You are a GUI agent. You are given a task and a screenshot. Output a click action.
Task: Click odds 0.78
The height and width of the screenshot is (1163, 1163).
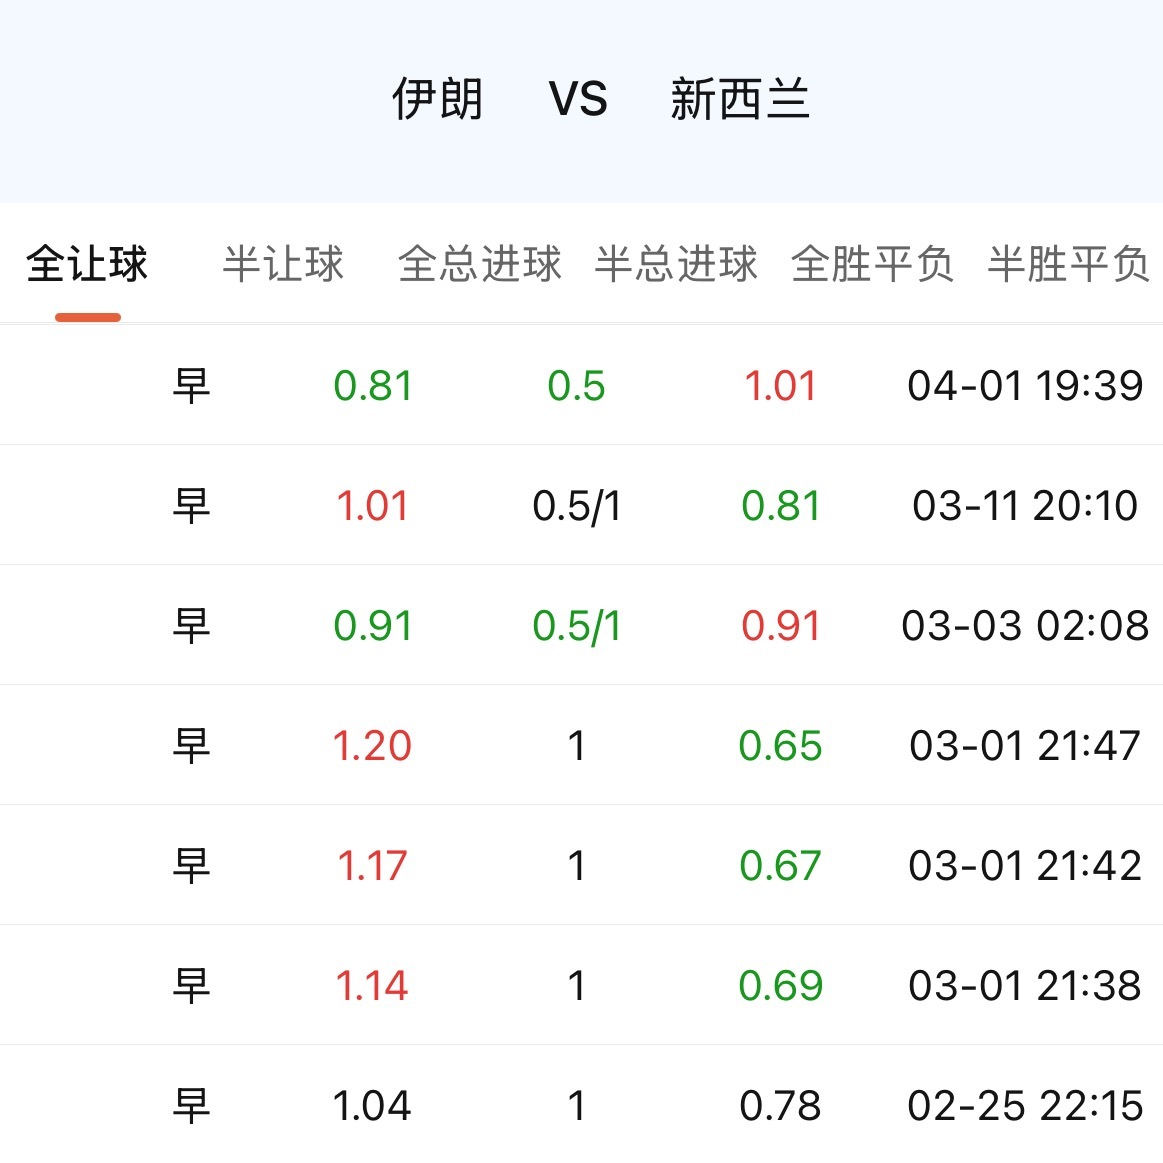[780, 1106]
